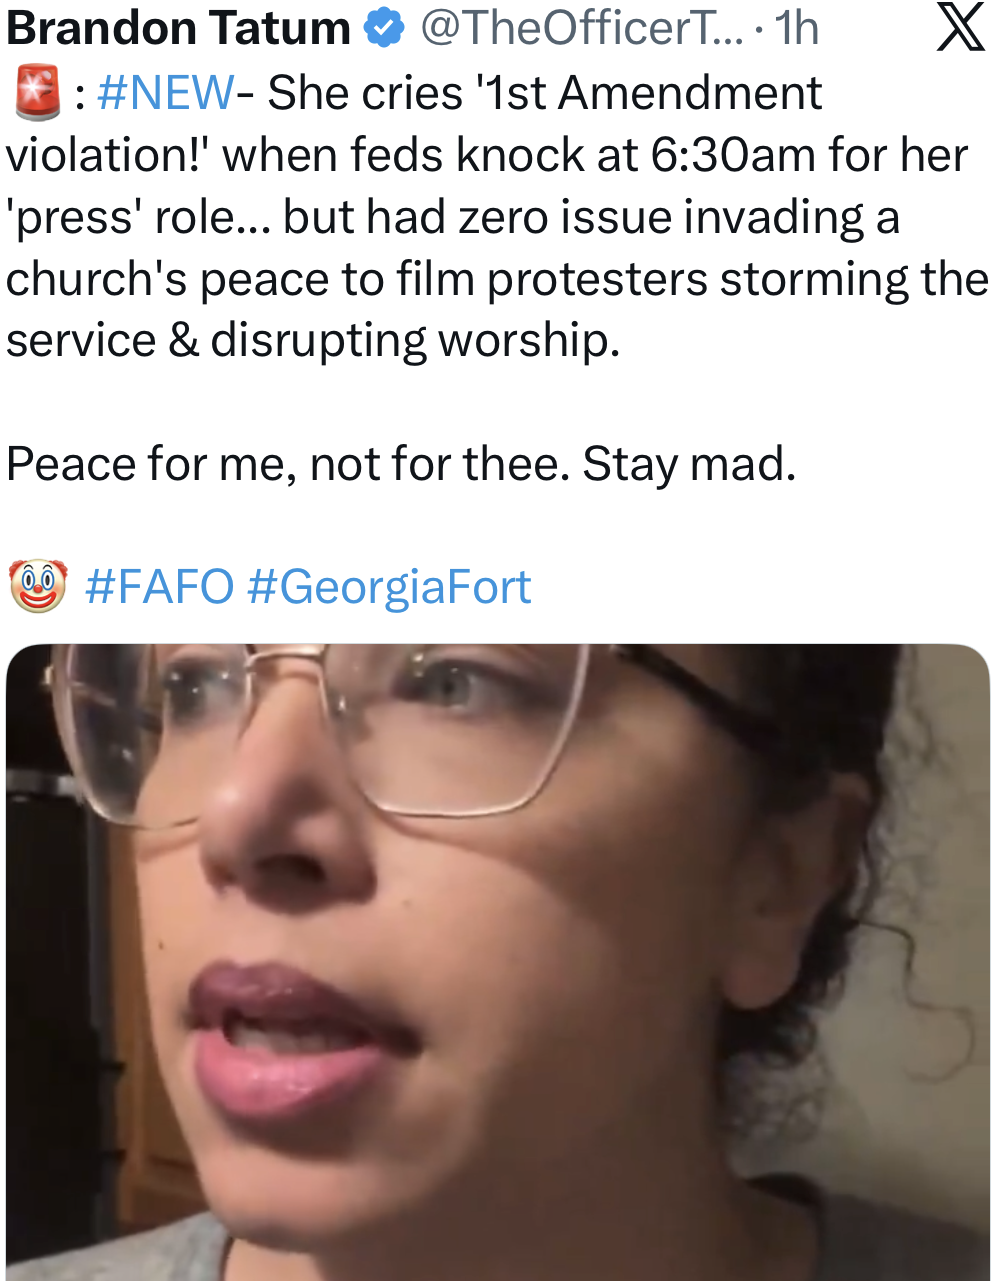Viewport: 996px width, 1281px height.
Task: Play the embedded video thumbnail
Action: [497, 962]
